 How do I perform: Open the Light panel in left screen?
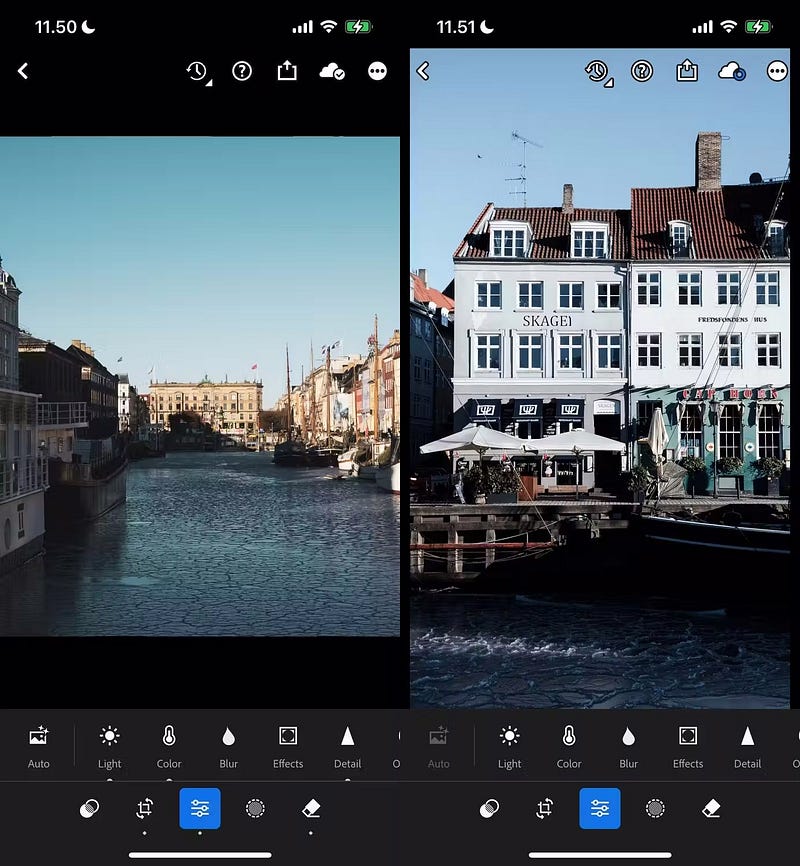[x=109, y=737]
